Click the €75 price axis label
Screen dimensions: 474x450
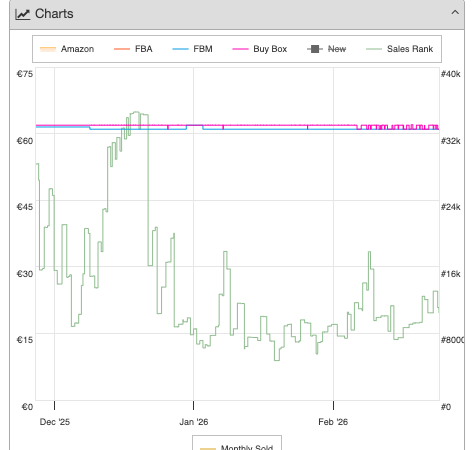(x=25, y=74)
